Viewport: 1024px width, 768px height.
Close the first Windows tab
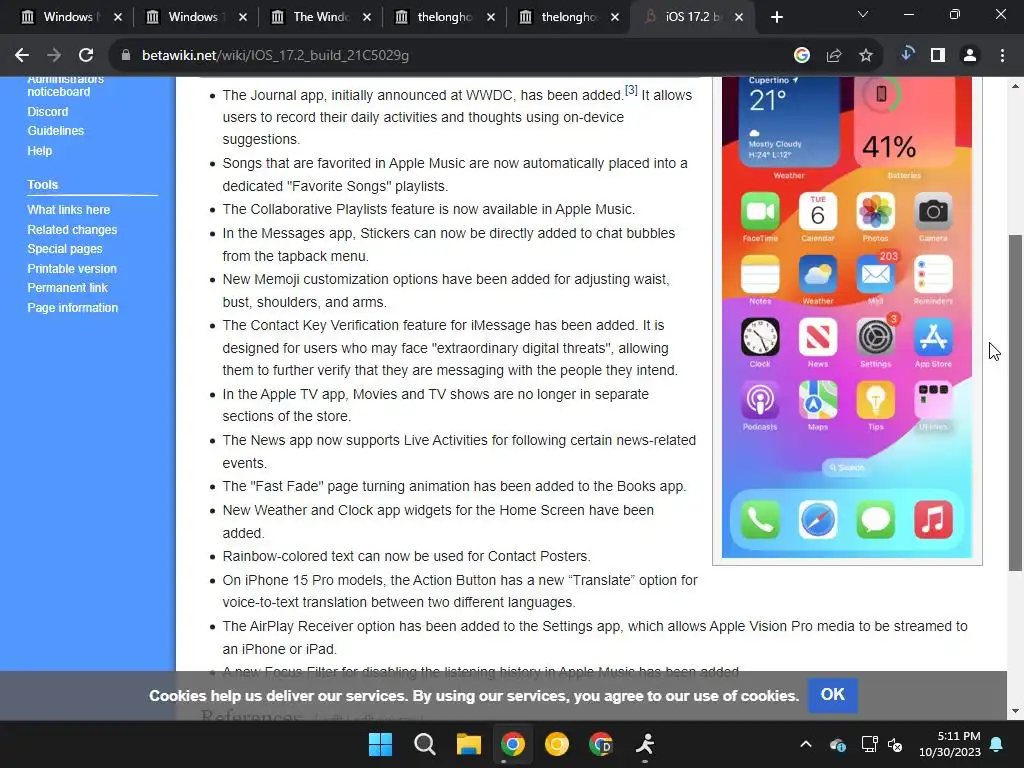click(118, 17)
